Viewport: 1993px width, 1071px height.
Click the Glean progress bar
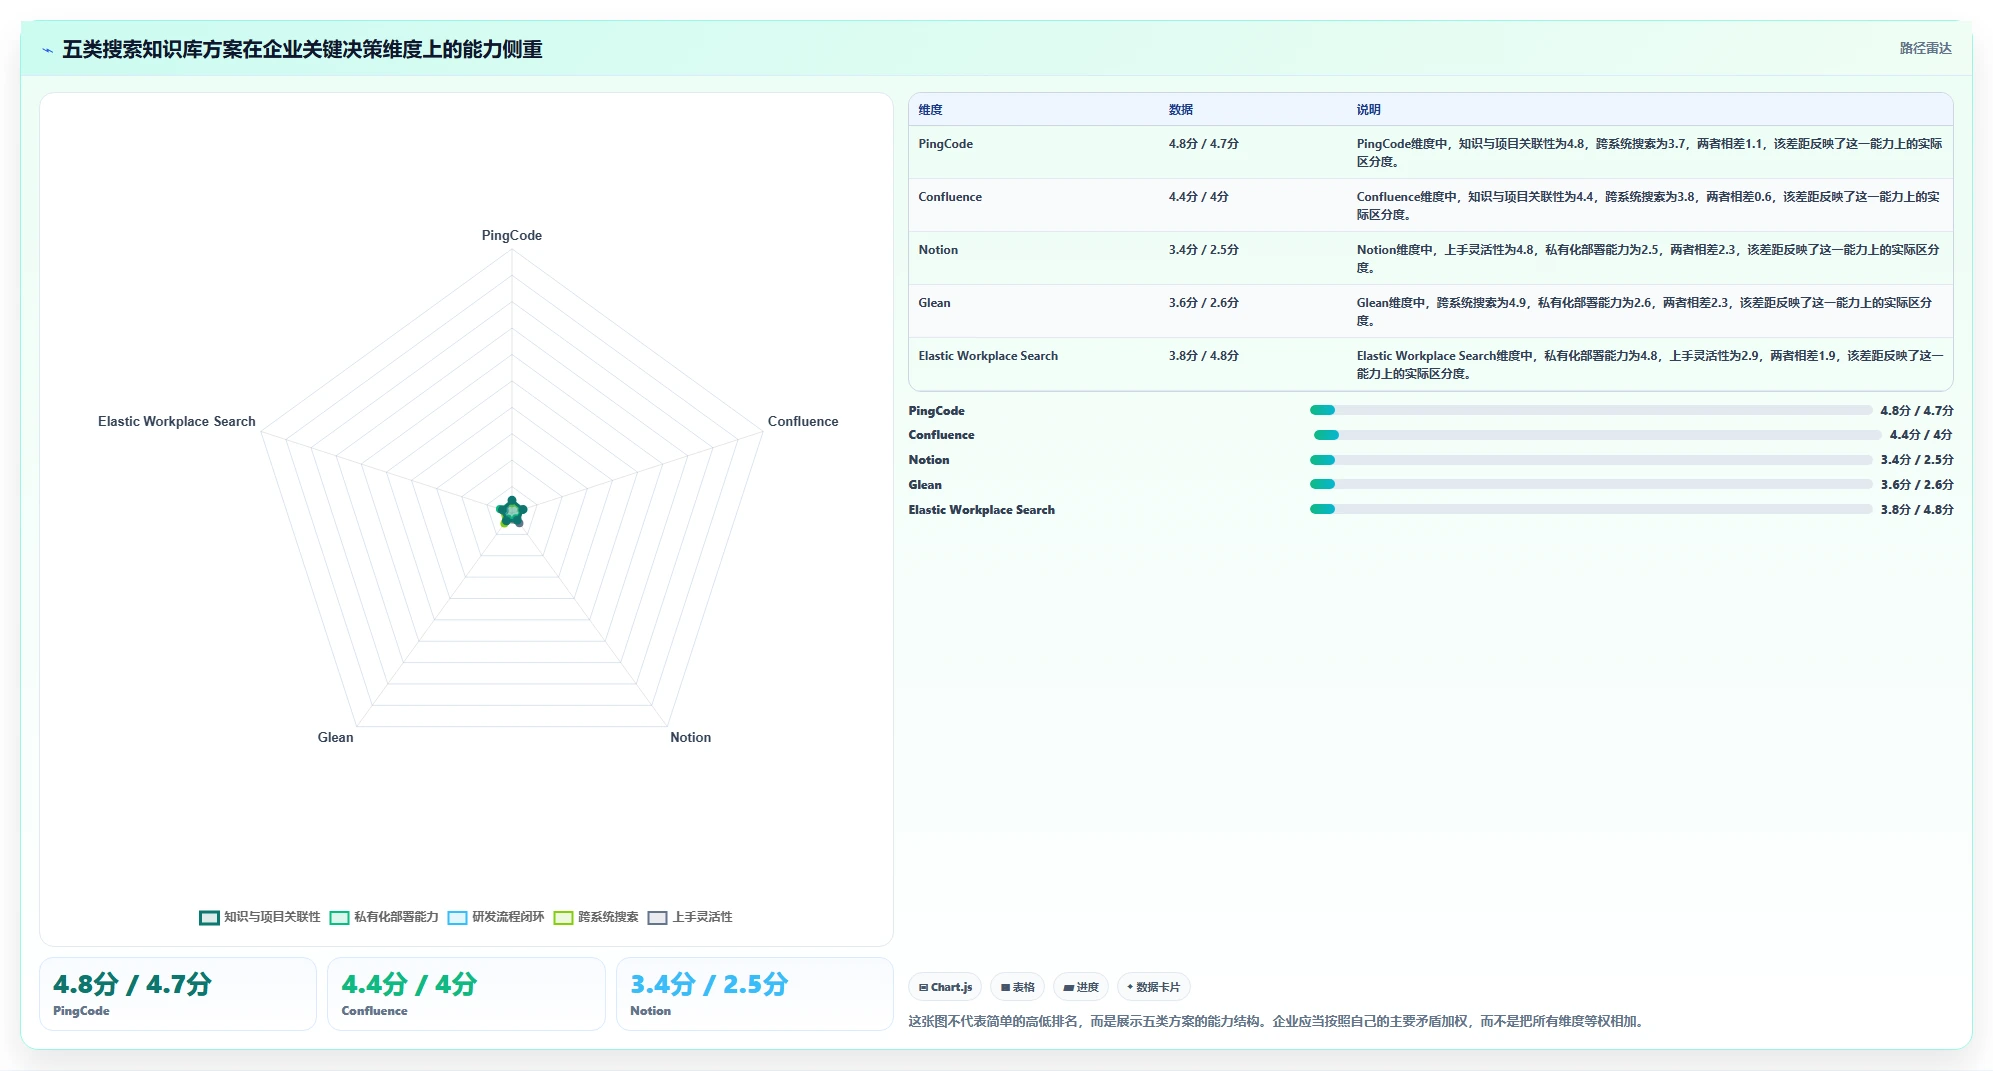coord(1590,484)
